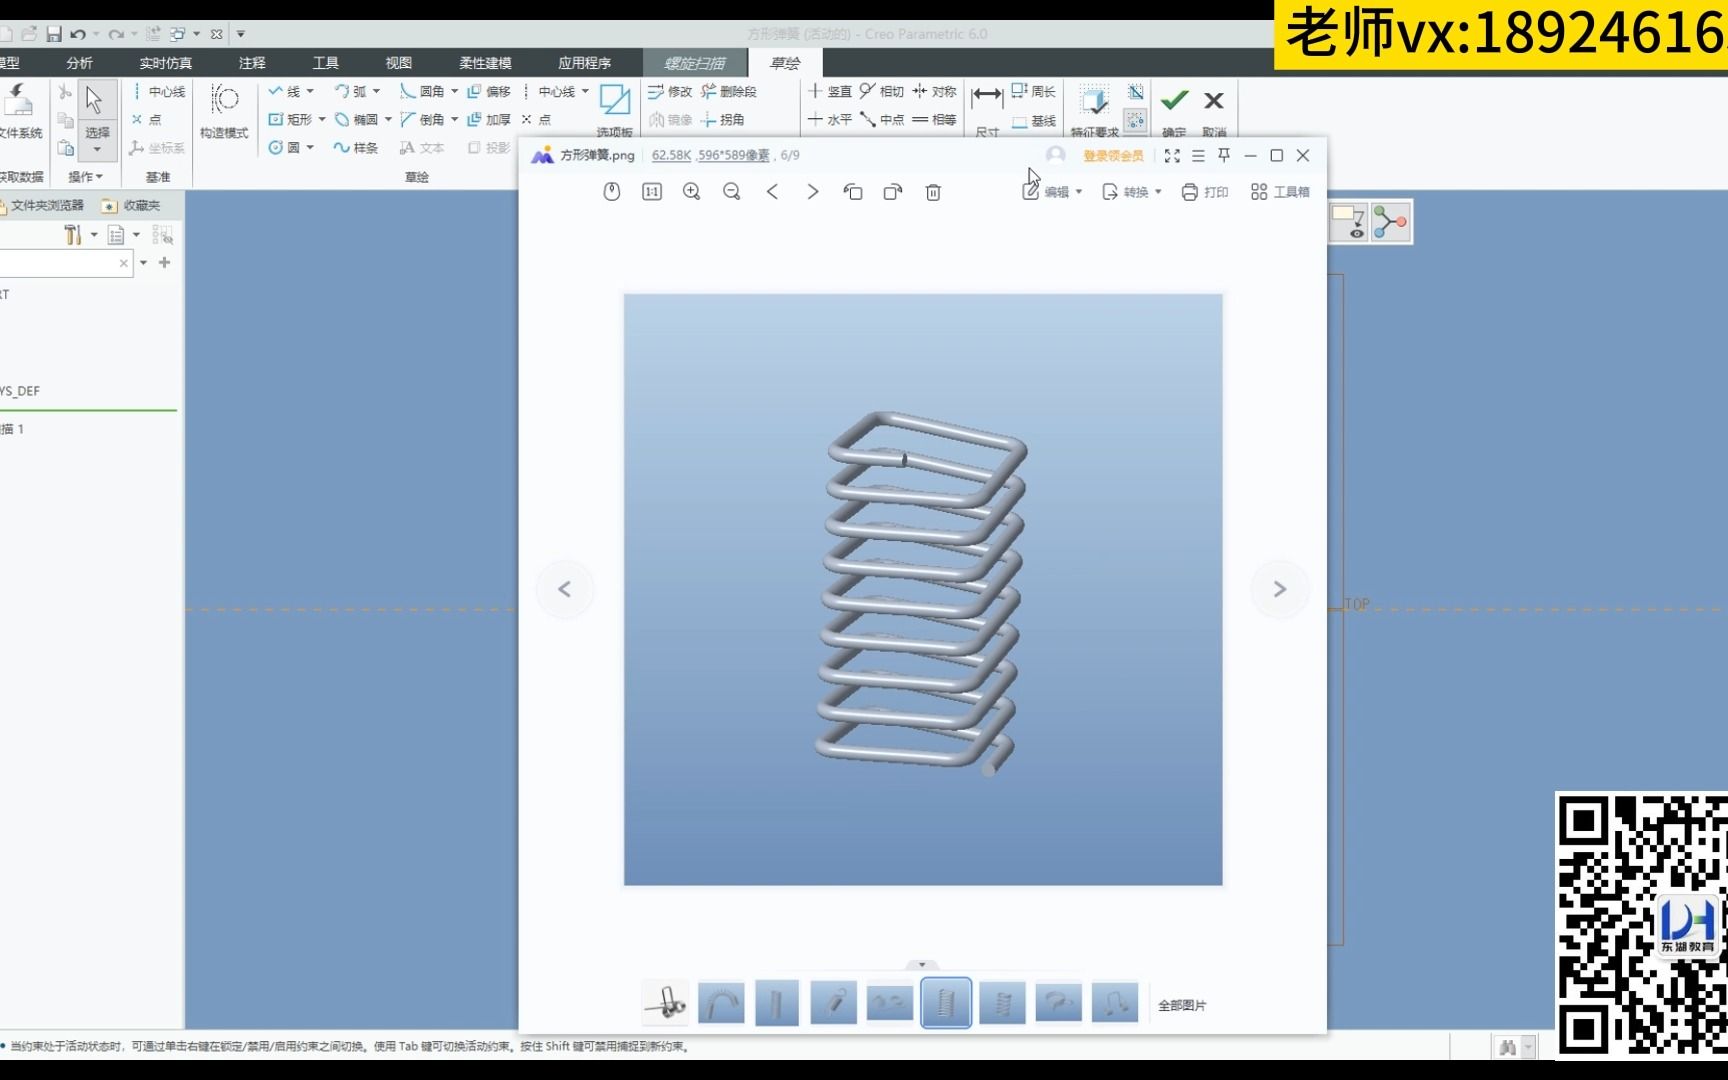Click the 修改 modify tool

click(x=670, y=91)
